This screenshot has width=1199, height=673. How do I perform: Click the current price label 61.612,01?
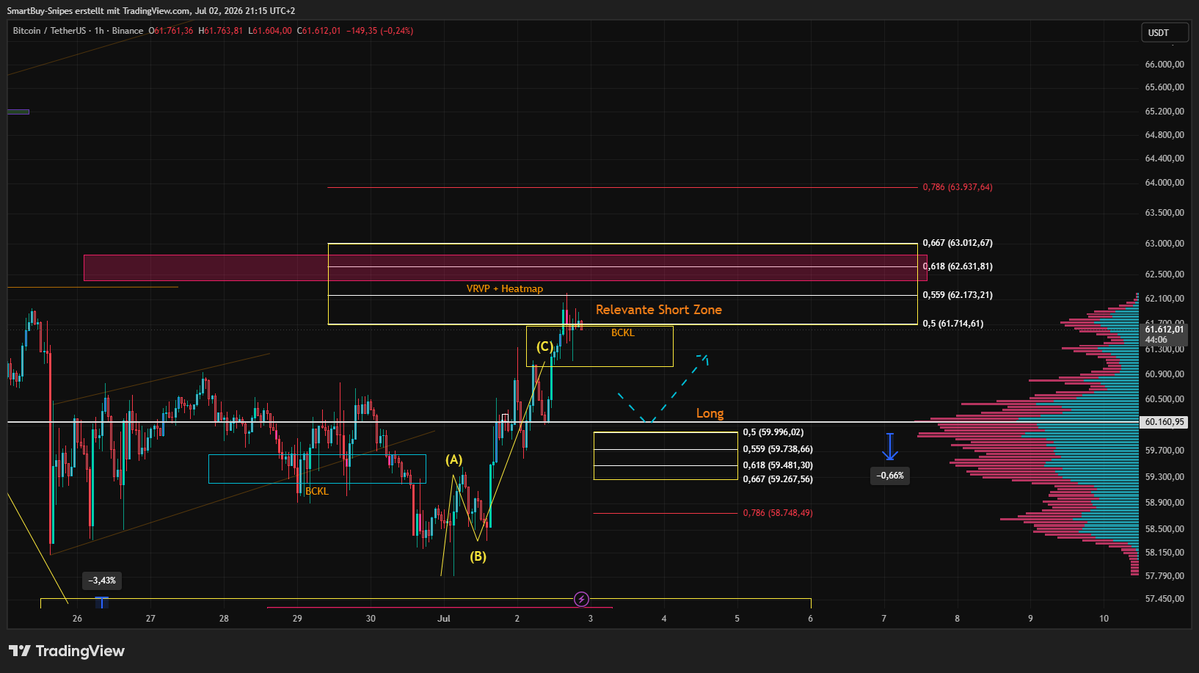pos(1165,330)
